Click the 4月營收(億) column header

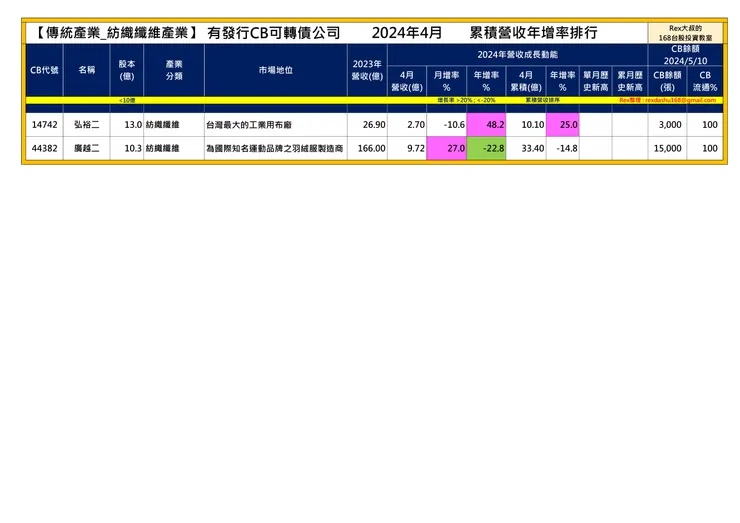click(x=407, y=81)
